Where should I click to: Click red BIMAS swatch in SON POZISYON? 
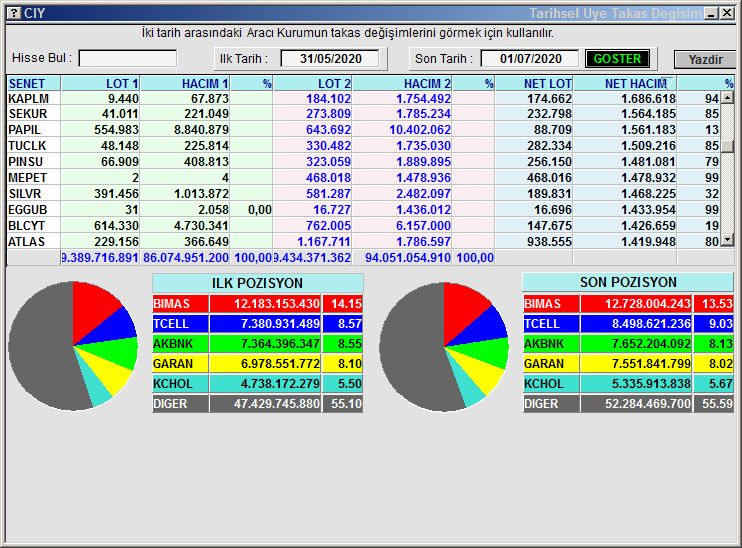click(x=551, y=304)
